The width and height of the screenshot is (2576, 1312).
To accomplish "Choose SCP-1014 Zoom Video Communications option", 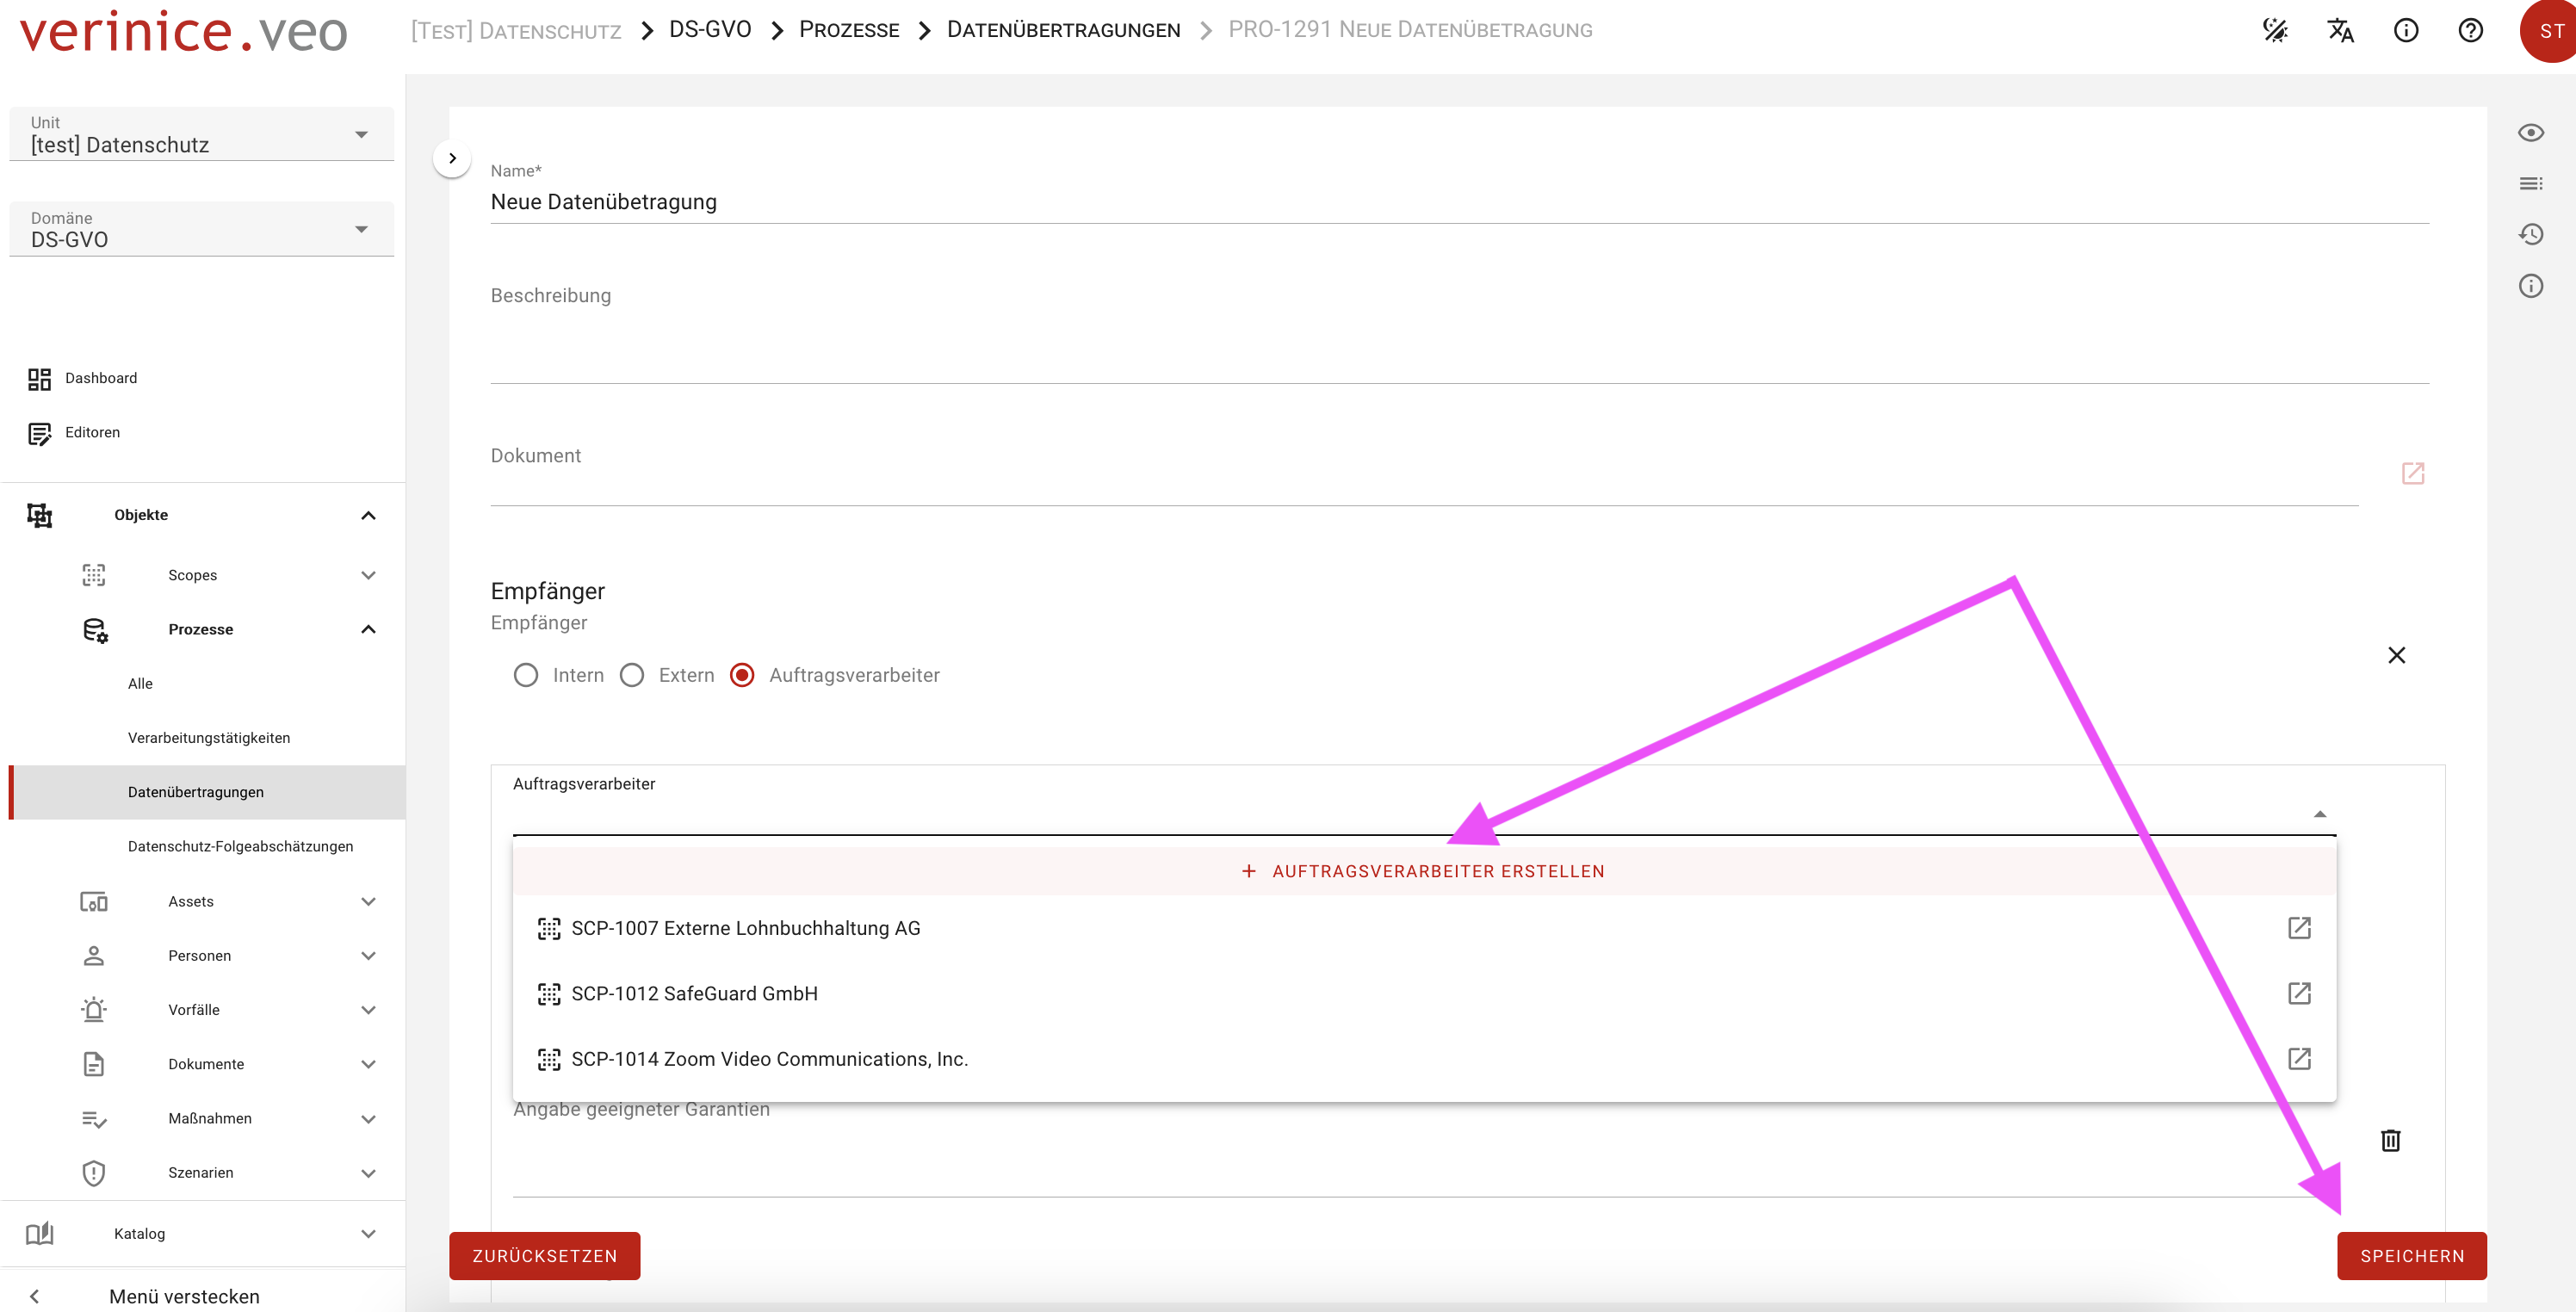I will point(769,1059).
